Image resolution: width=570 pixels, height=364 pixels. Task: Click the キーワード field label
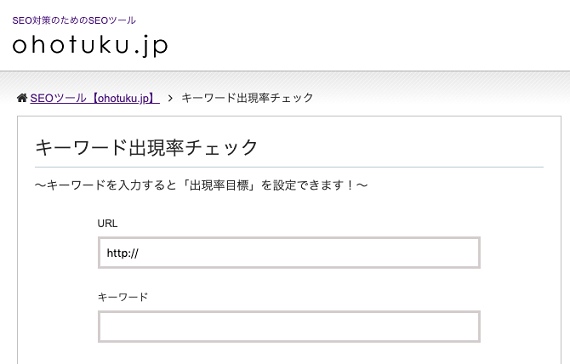[x=123, y=297]
